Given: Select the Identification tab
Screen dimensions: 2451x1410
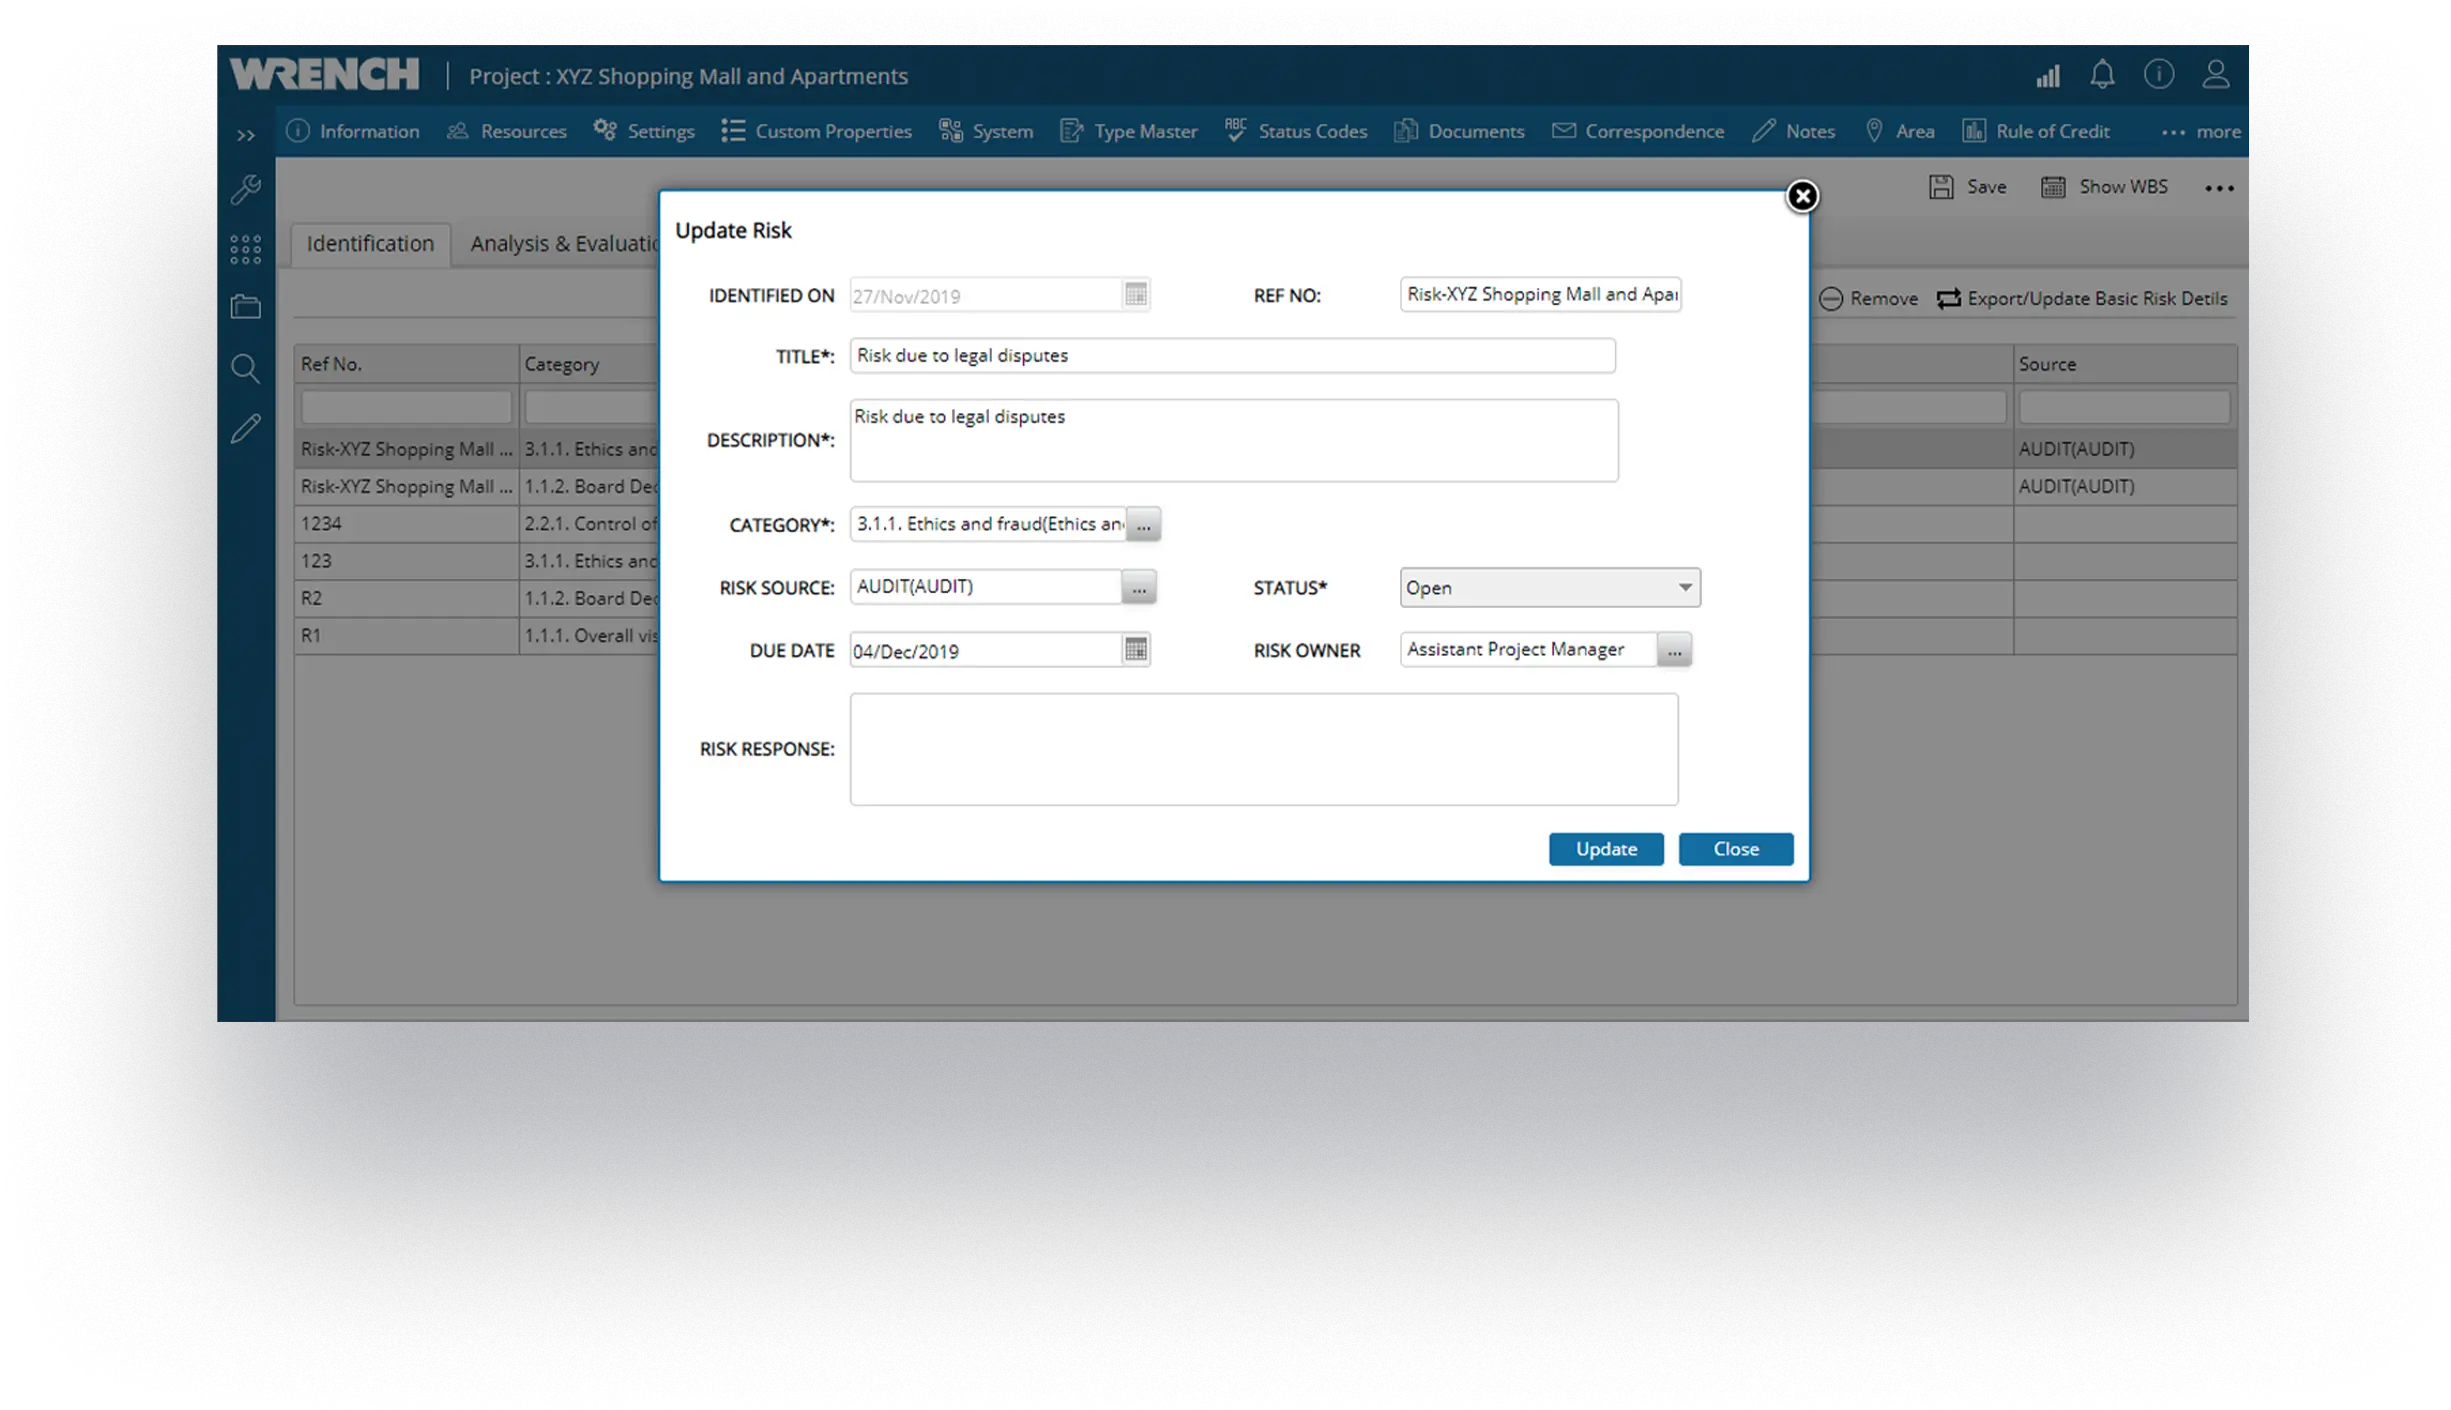Looking at the screenshot, I should [x=369, y=242].
